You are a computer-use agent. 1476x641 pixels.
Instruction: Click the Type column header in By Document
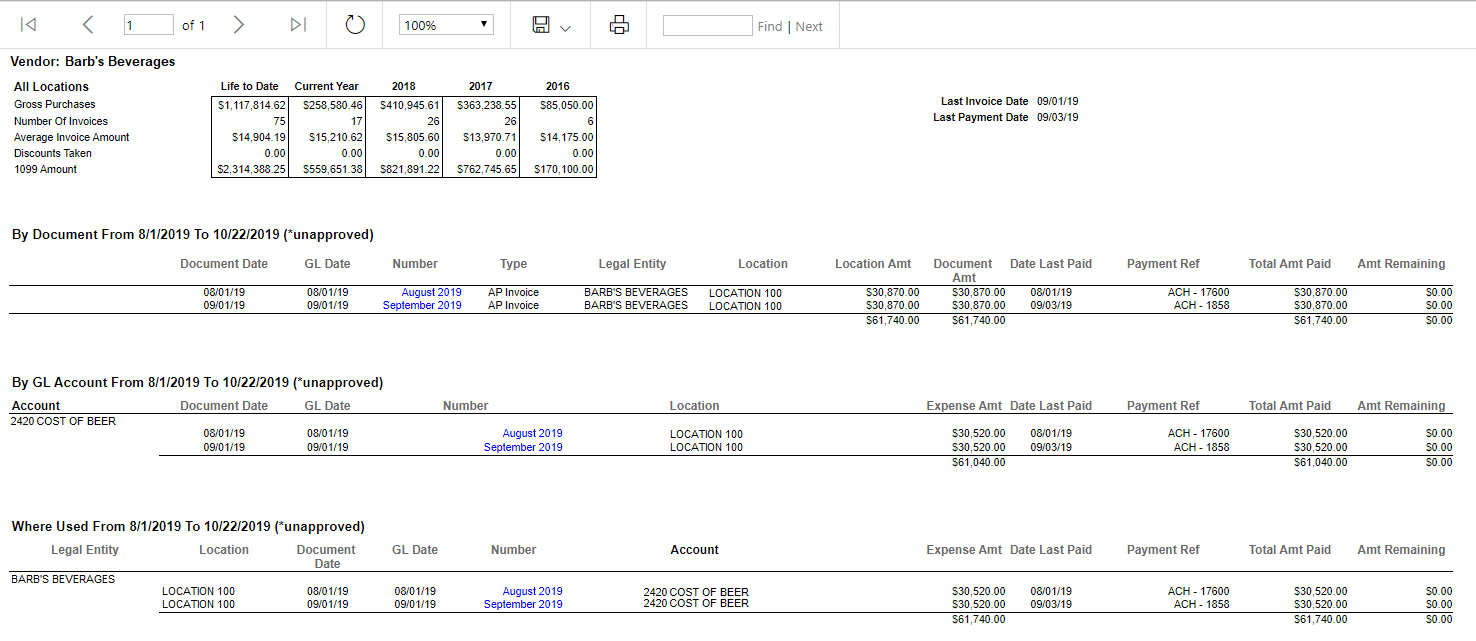coord(513,264)
